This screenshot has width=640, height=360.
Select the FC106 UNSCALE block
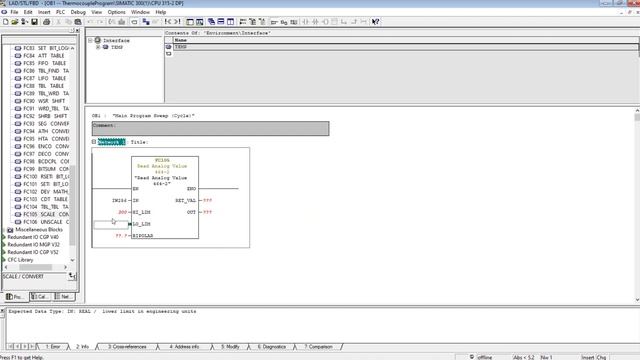[46, 222]
